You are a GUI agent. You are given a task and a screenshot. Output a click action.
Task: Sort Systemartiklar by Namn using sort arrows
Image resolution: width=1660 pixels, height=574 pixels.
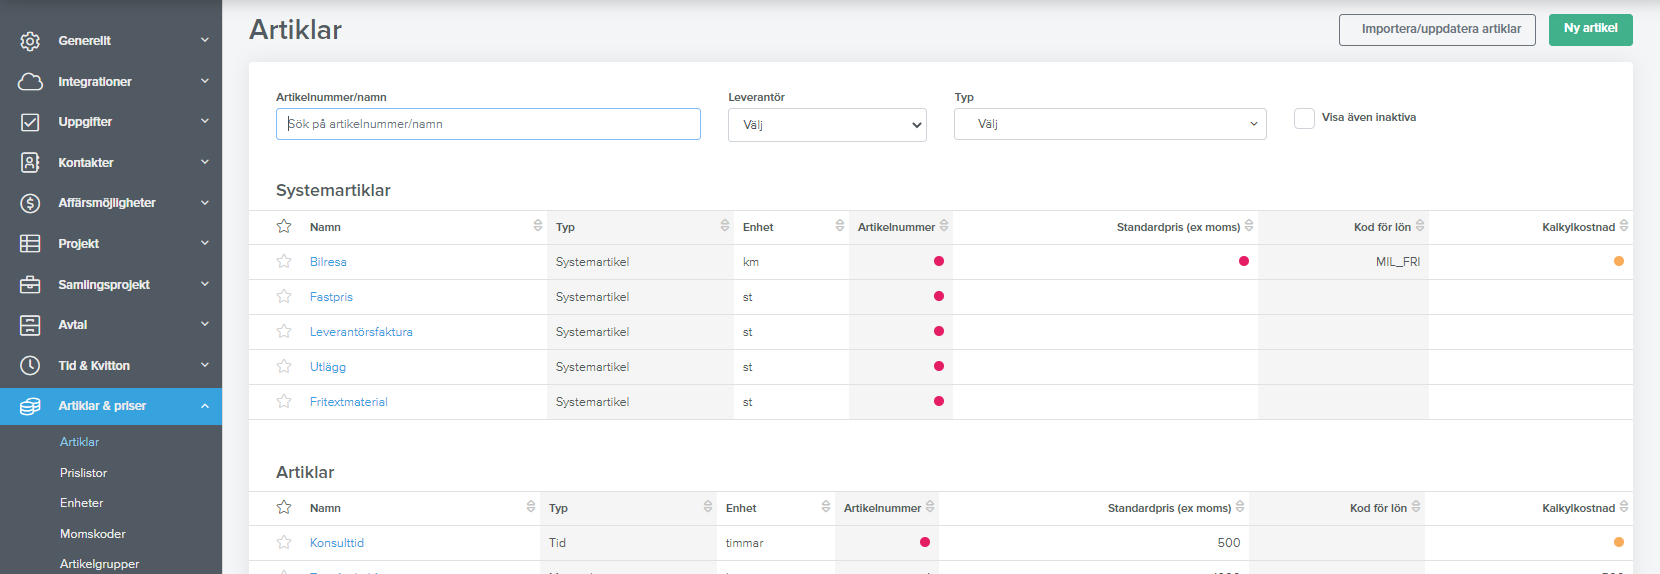pos(538,226)
